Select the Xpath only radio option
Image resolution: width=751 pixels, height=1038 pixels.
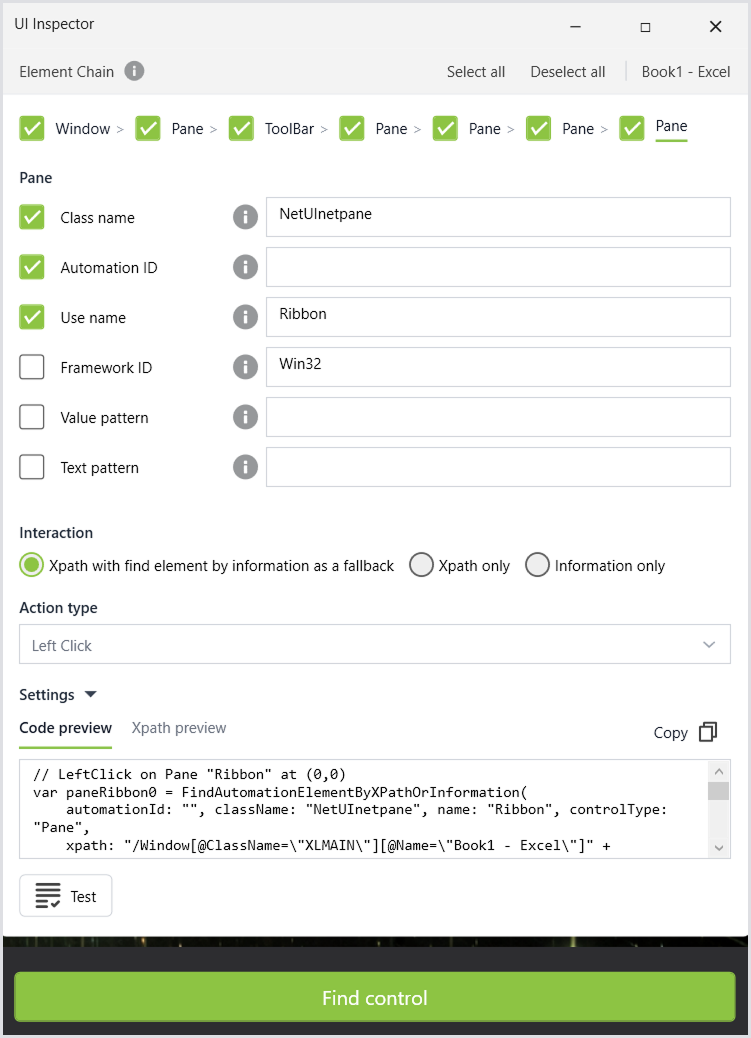[421, 565]
